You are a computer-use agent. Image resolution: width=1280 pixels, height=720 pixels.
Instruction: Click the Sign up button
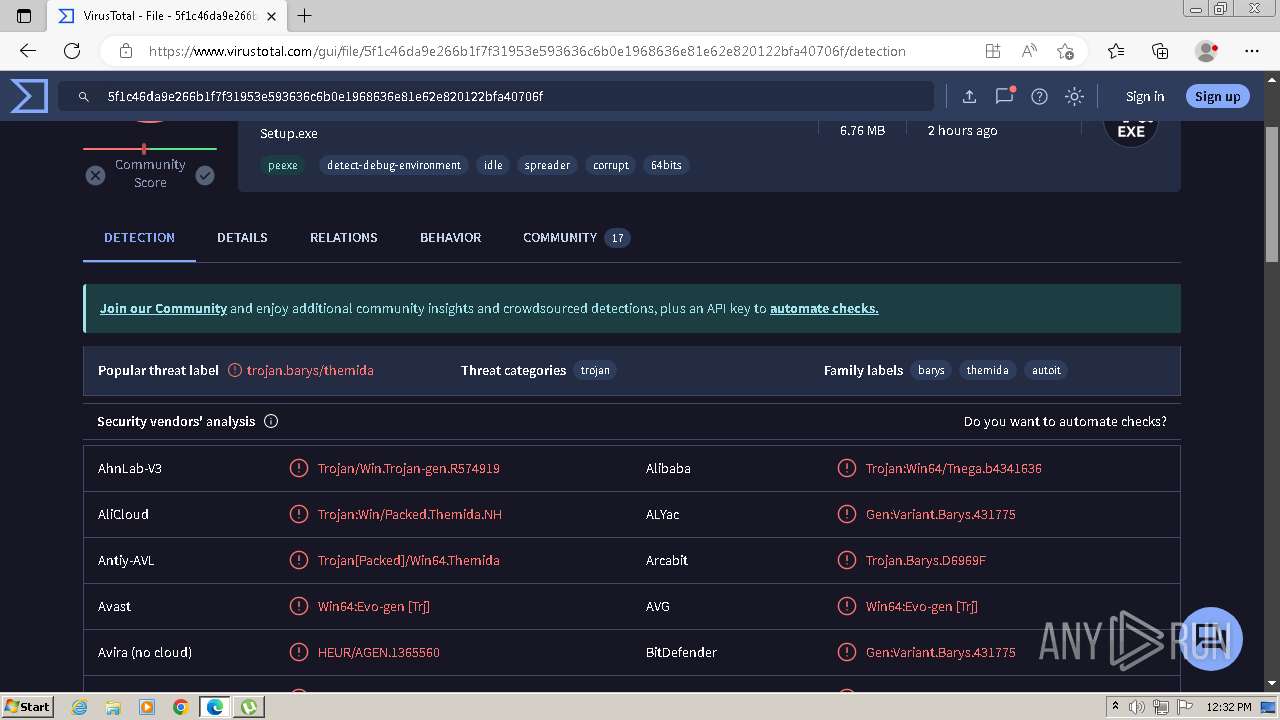coord(1217,96)
